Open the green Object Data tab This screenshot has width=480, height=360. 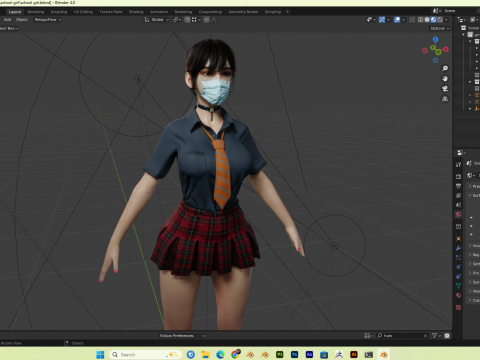pos(458,286)
